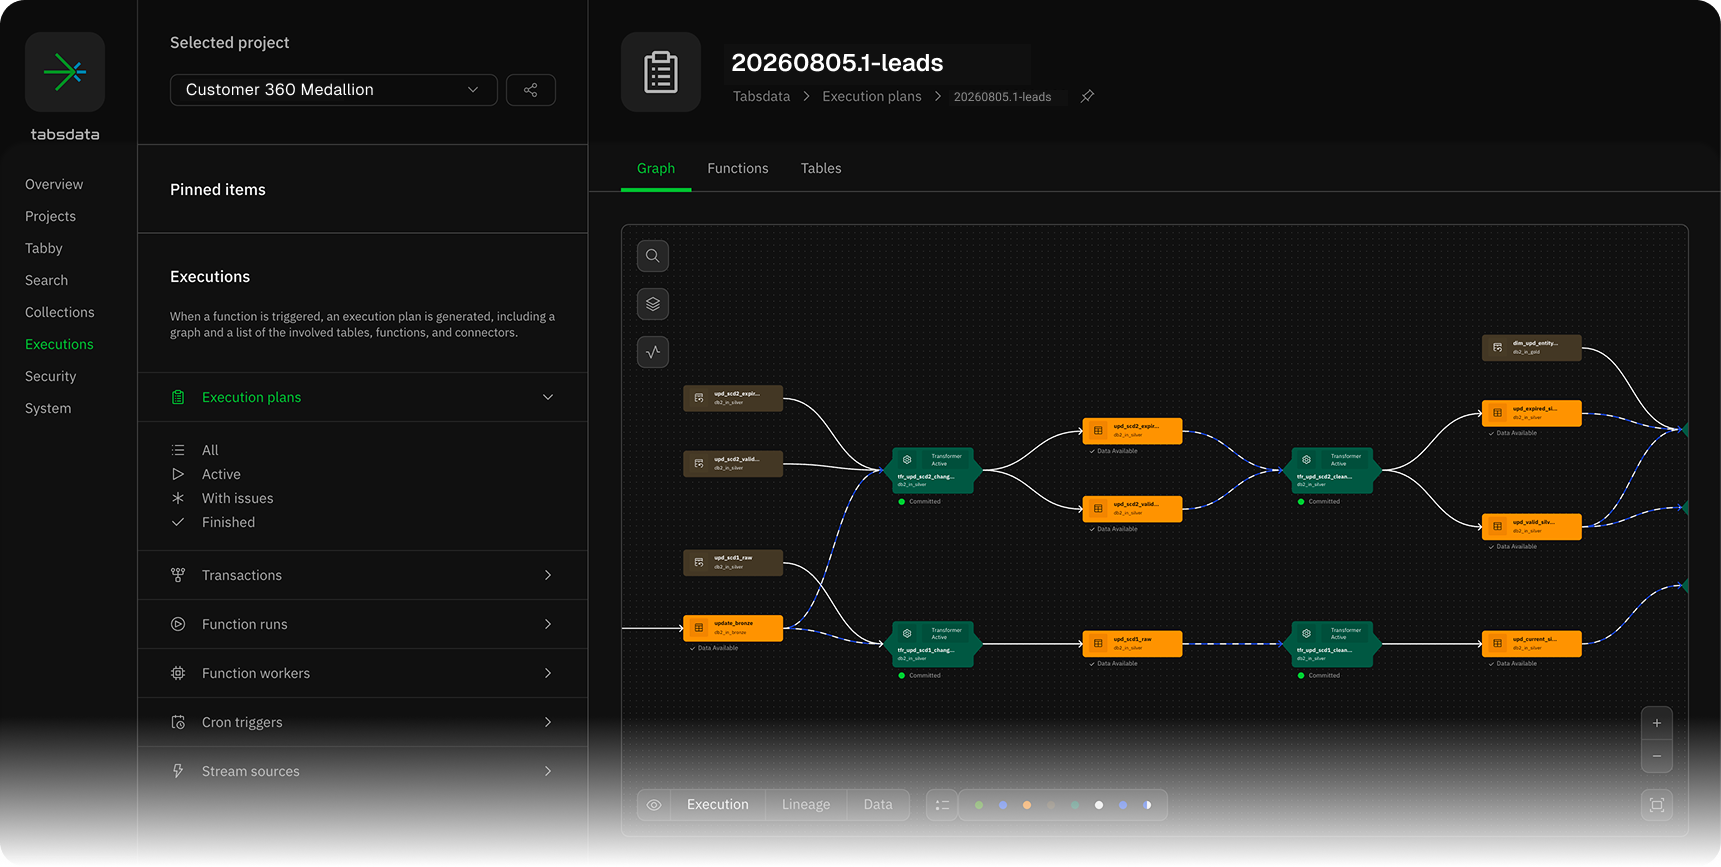Click the checkmark icon next to Finished
1721x867 pixels.
point(178,522)
